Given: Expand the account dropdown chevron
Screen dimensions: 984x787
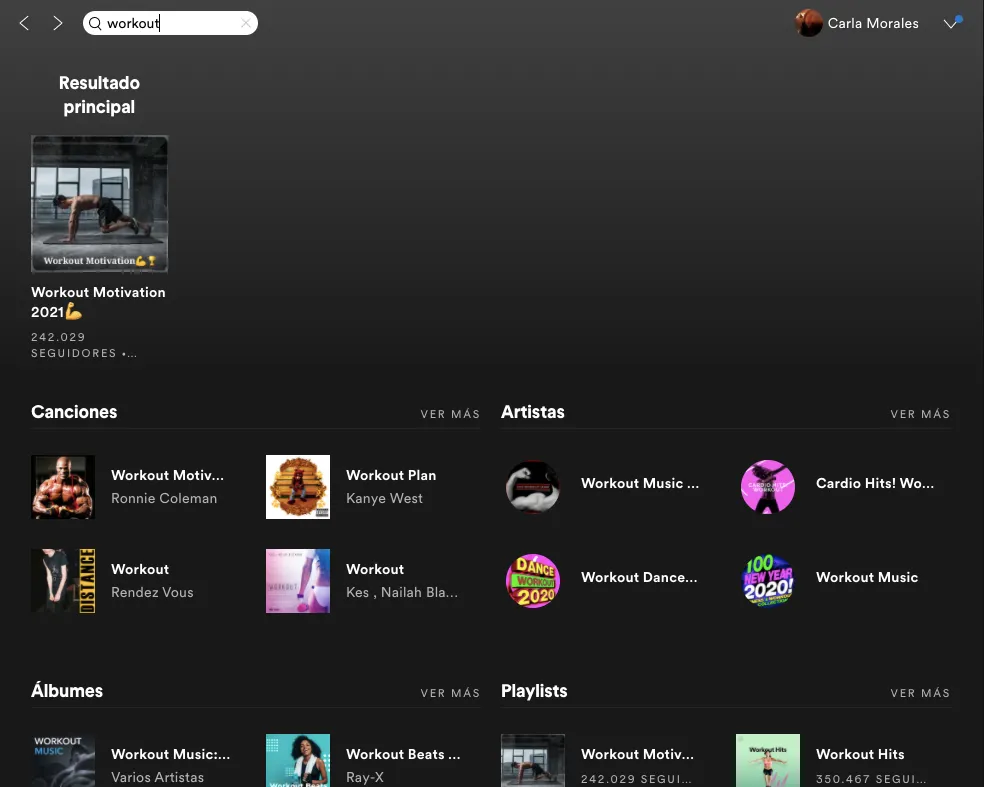Looking at the screenshot, I should (951, 24).
